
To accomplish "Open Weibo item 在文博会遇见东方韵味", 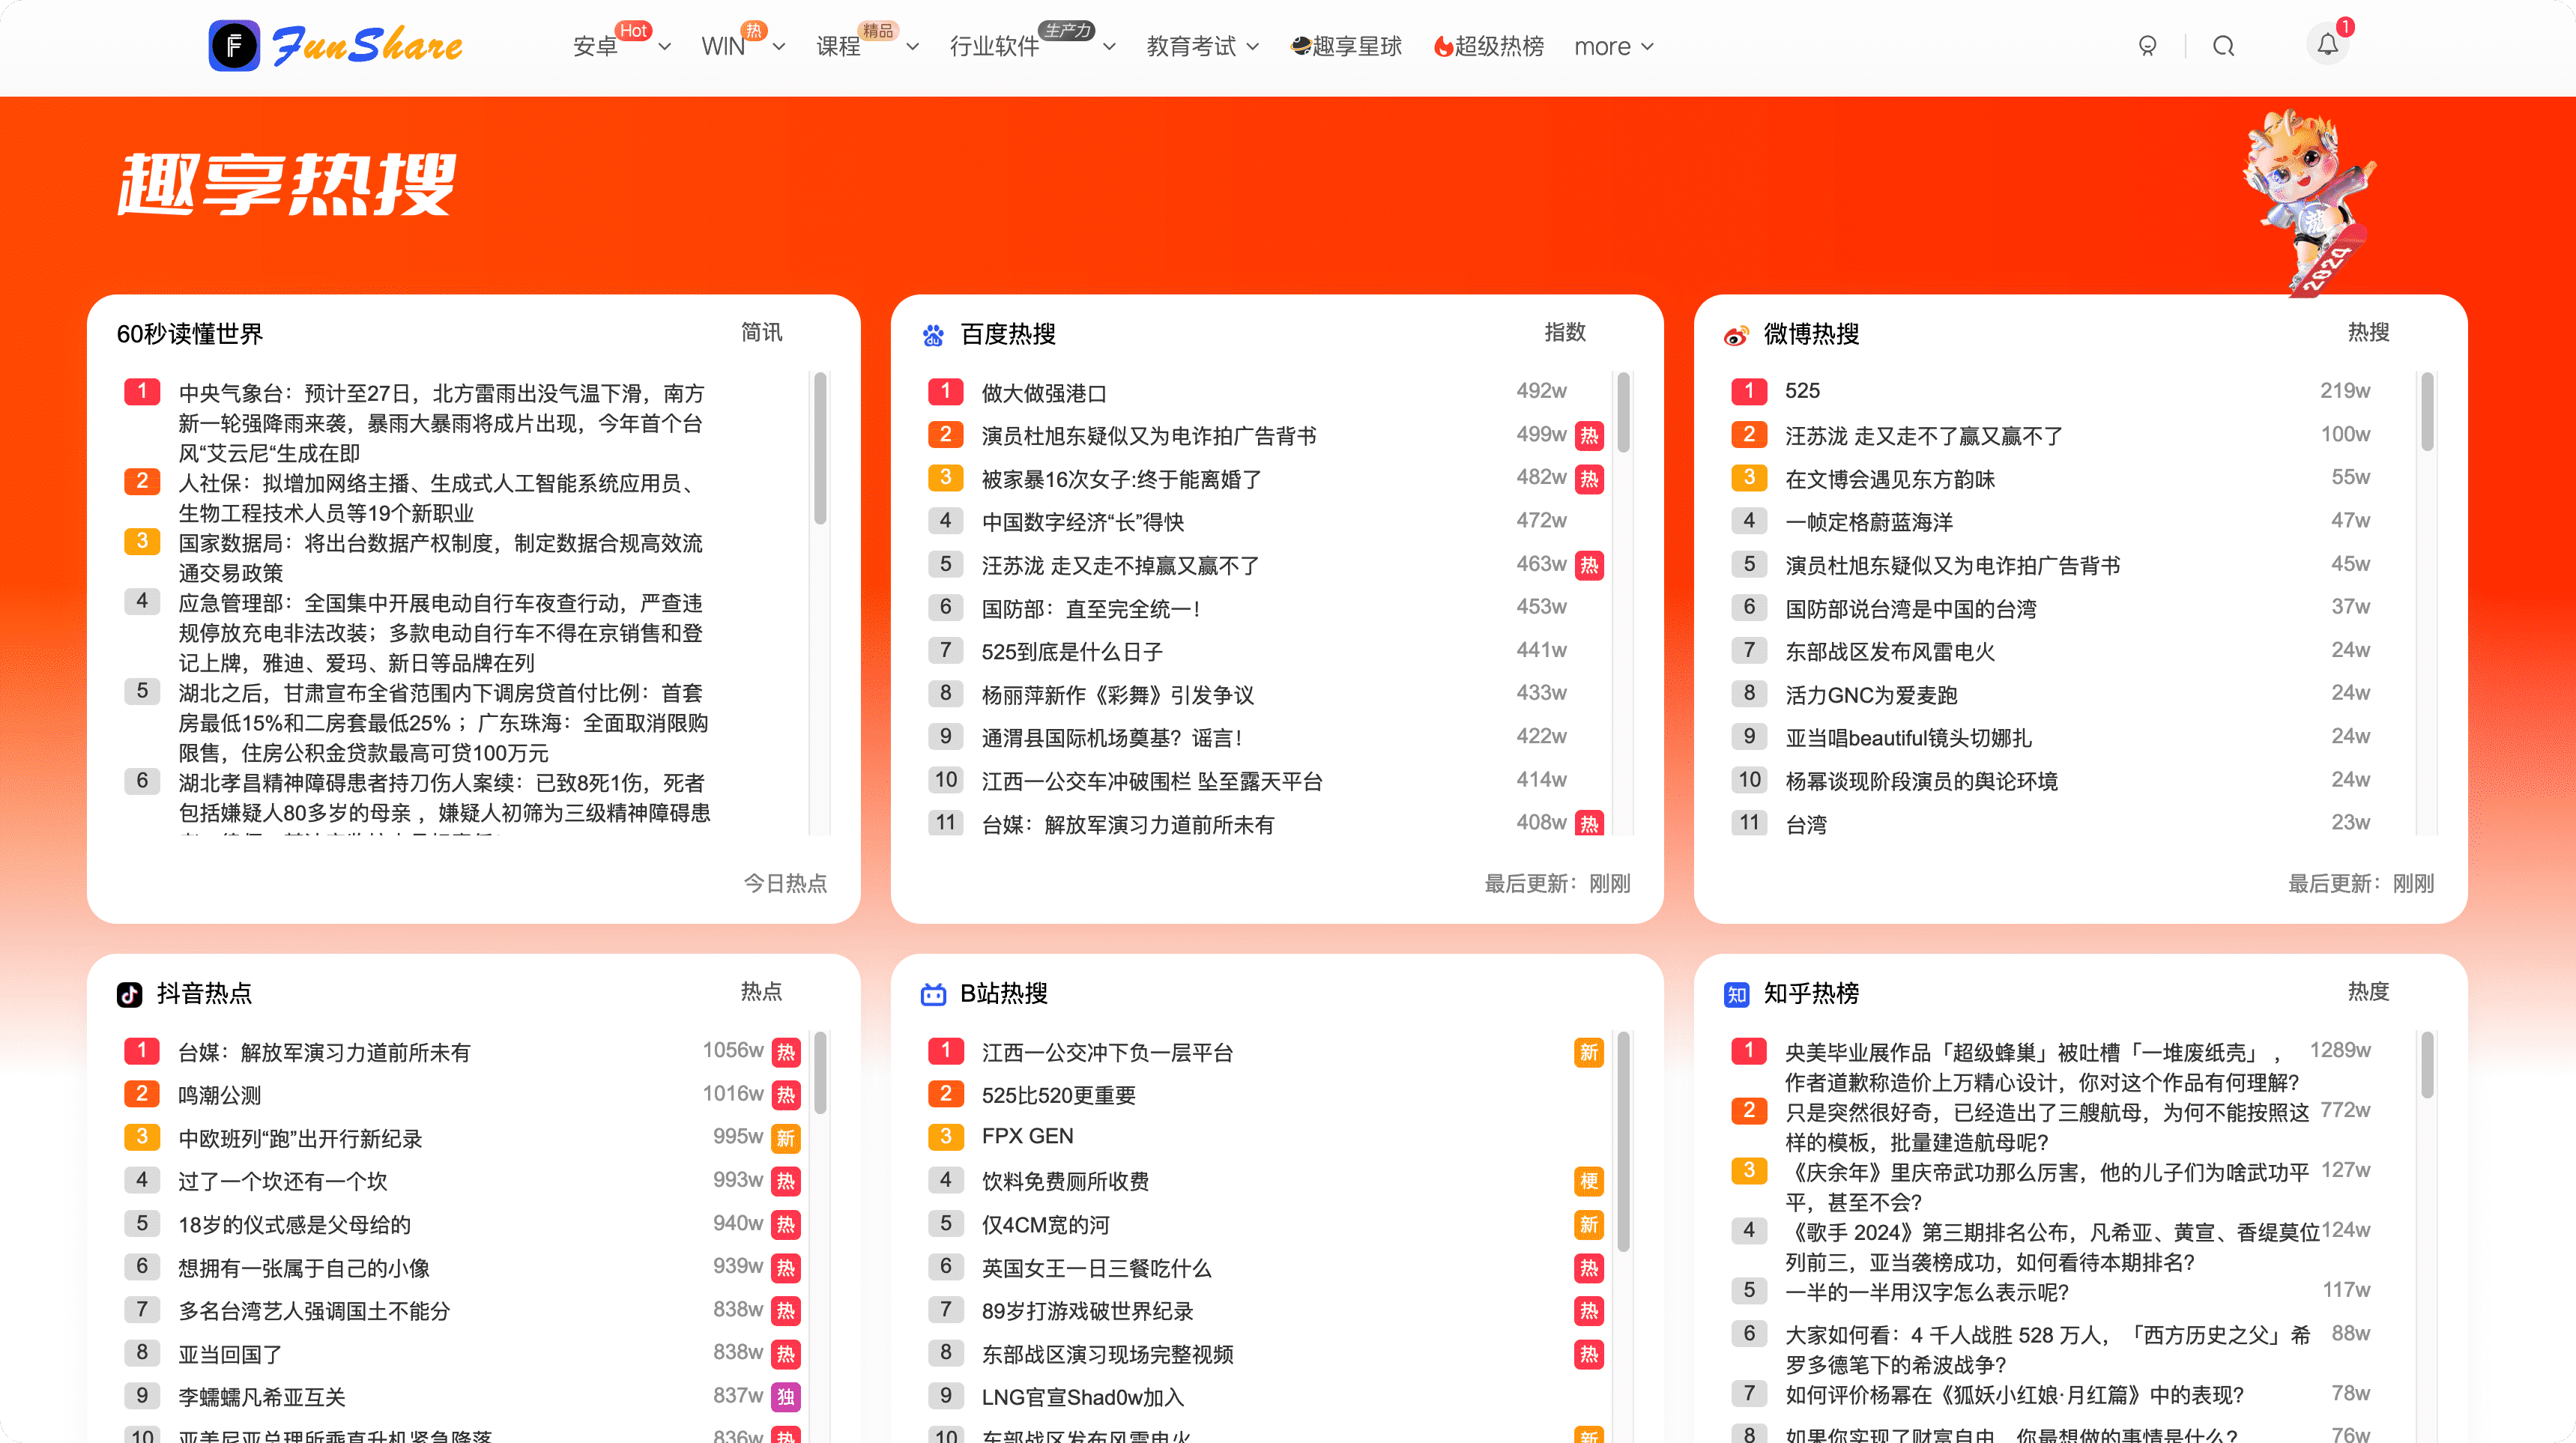I will coord(1889,479).
